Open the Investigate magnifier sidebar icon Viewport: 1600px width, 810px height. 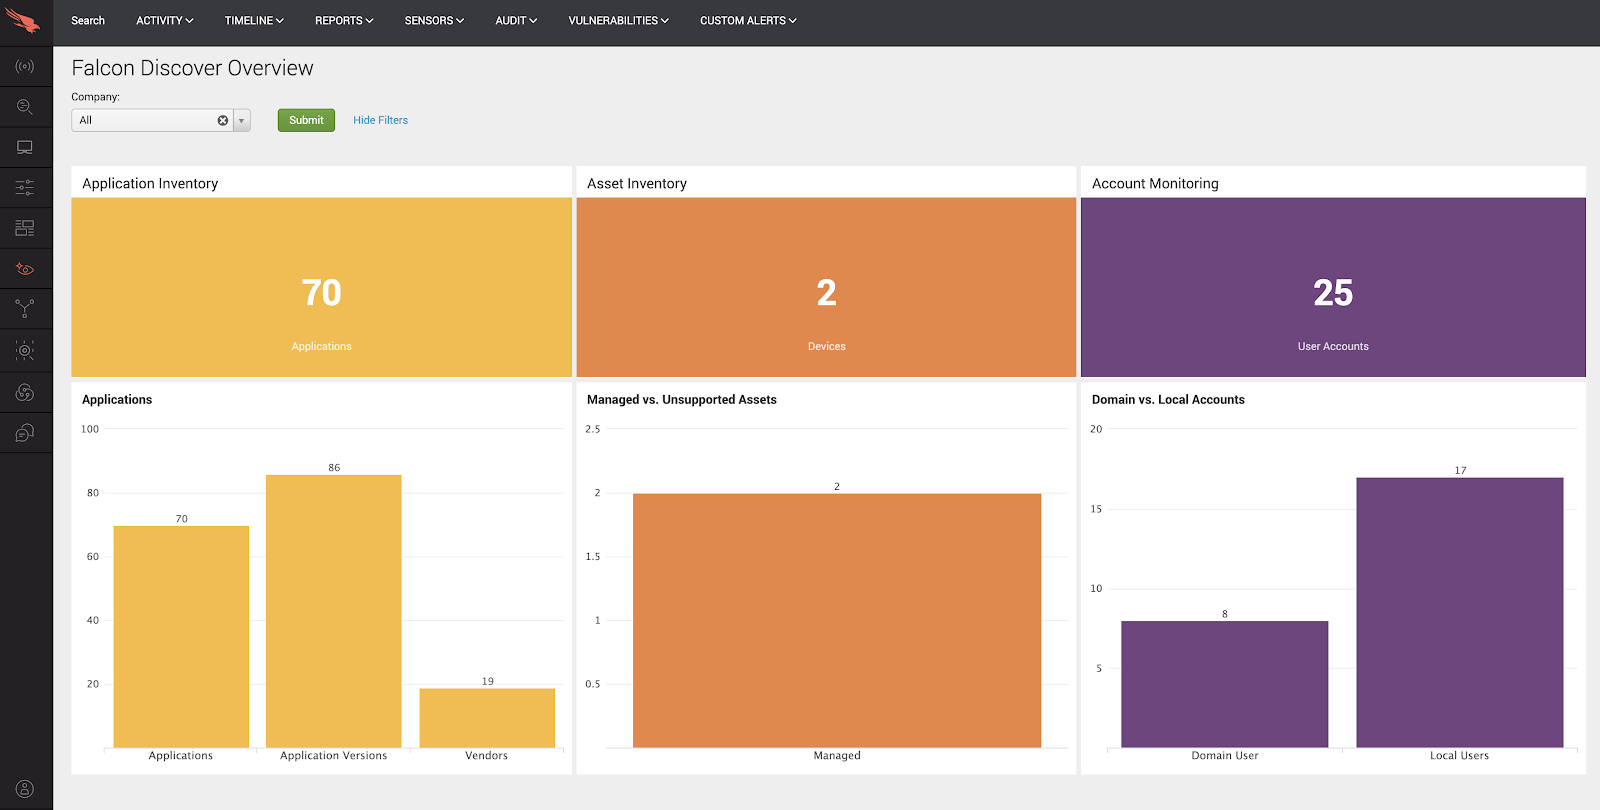pyautogui.click(x=25, y=106)
